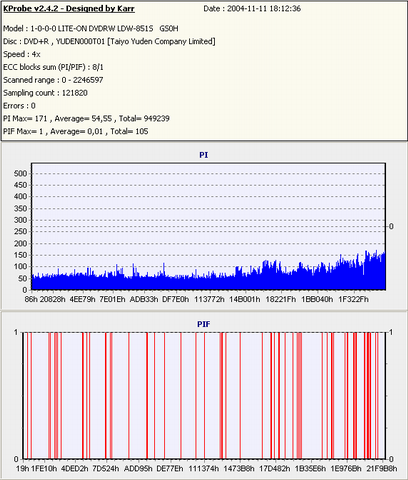The width and height of the screenshot is (408, 480).
Task: Click the 500 label on PI axis
Action: click(20, 174)
